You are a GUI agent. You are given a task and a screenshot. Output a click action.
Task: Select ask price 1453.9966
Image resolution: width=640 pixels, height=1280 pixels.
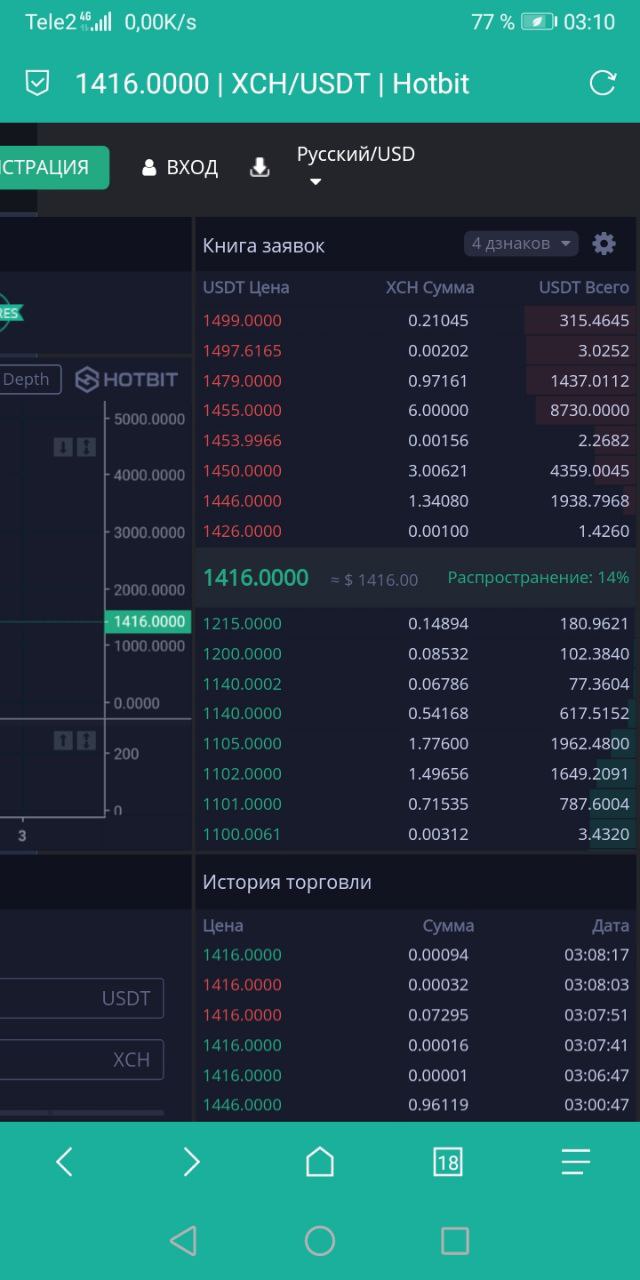tap(242, 441)
